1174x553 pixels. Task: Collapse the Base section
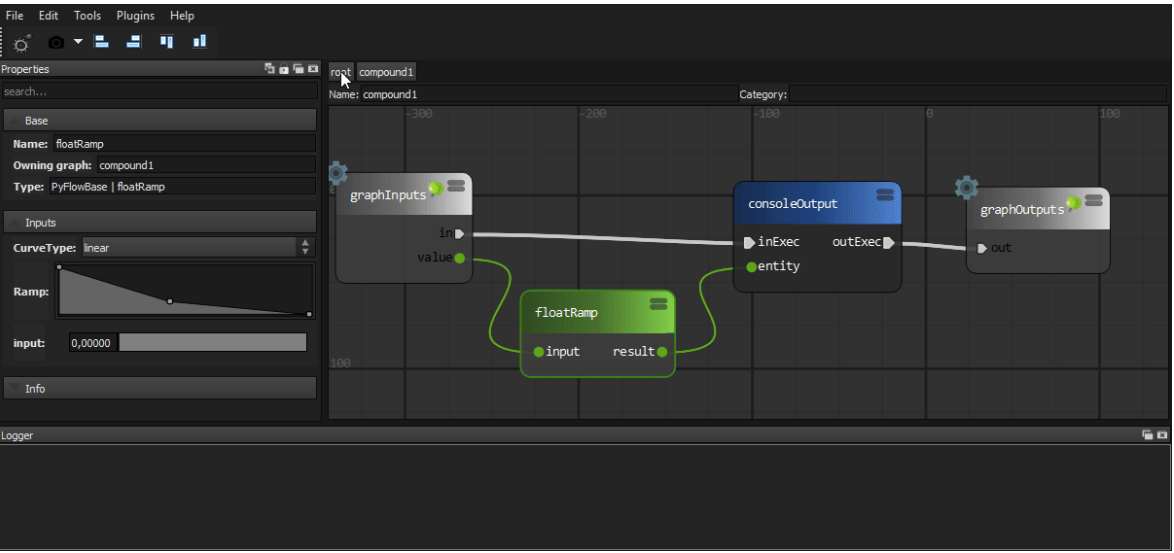(x=160, y=120)
